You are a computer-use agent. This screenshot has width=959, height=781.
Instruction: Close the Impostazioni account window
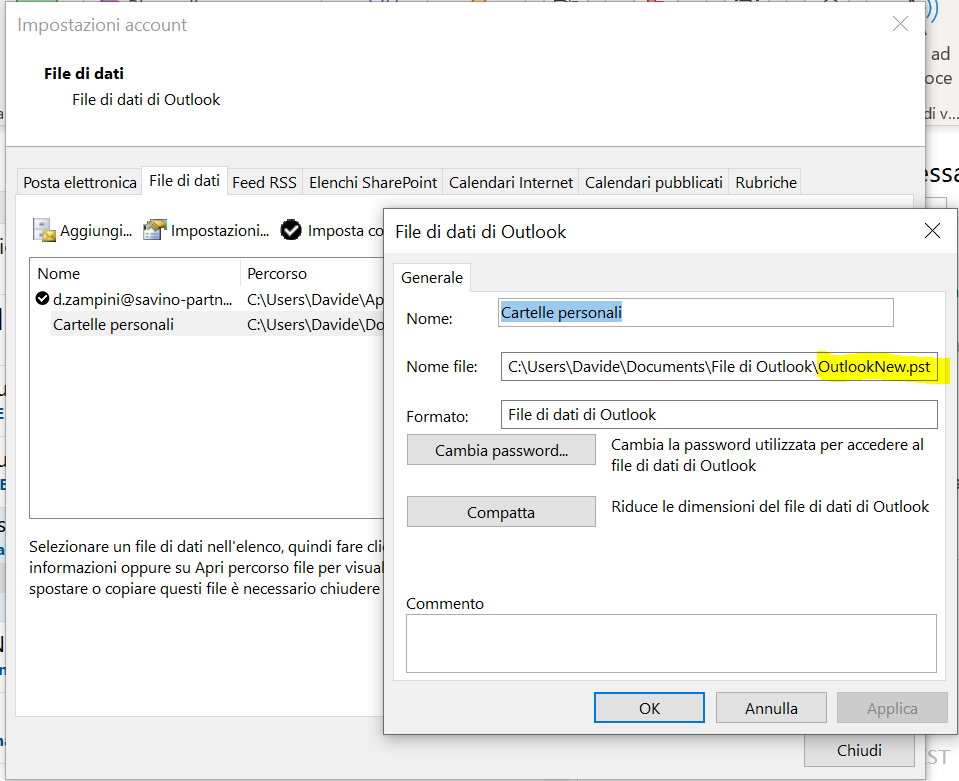[900, 24]
